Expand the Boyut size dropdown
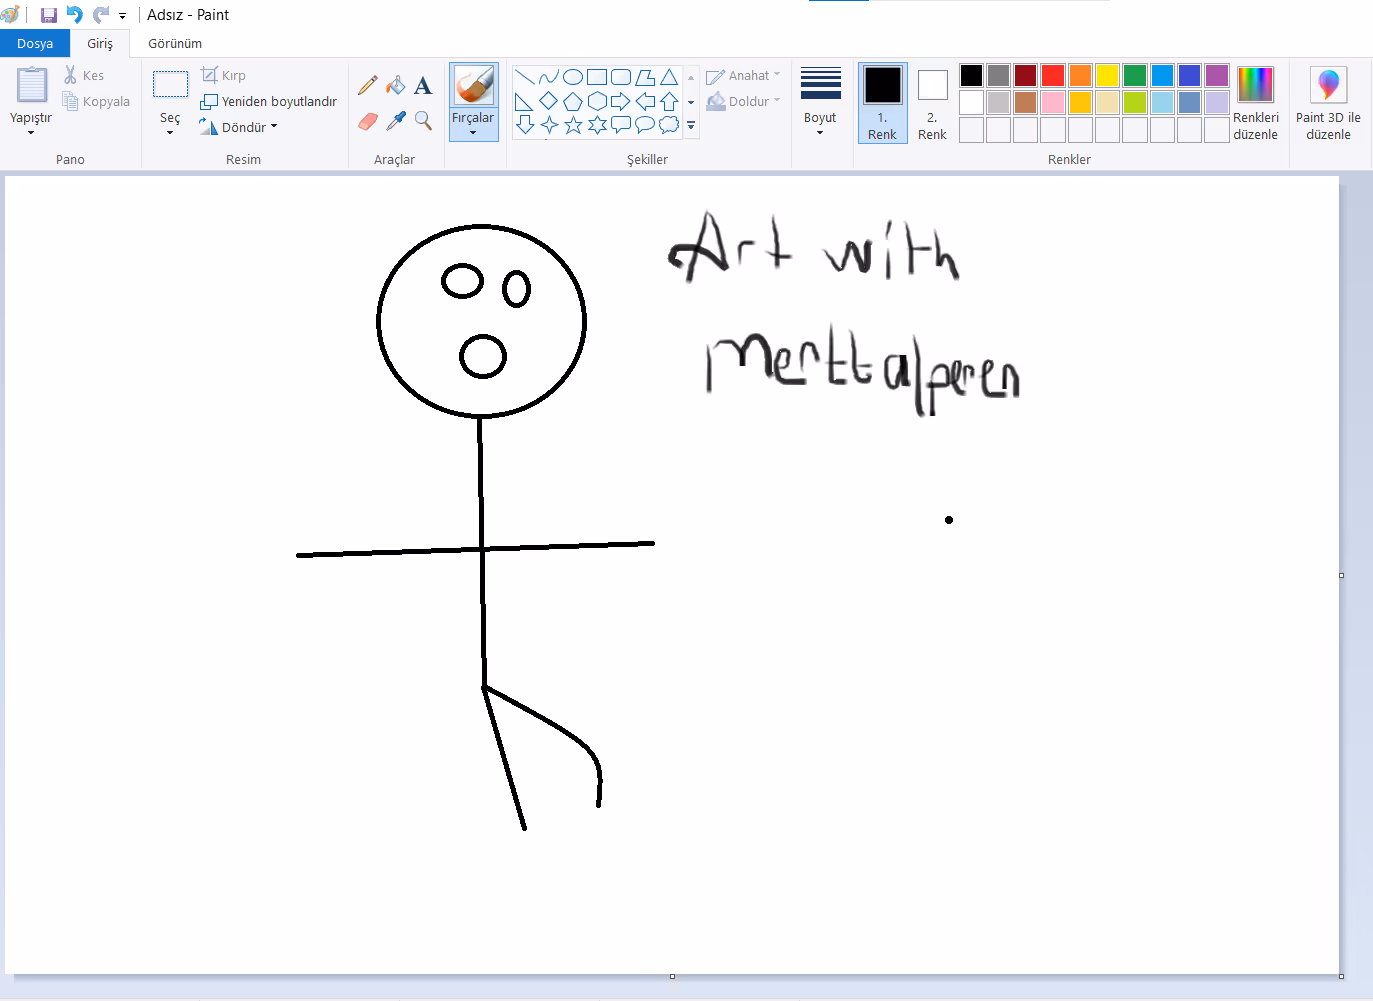The width and height of the screenshot is (1373, 1001). coord(820,124)
